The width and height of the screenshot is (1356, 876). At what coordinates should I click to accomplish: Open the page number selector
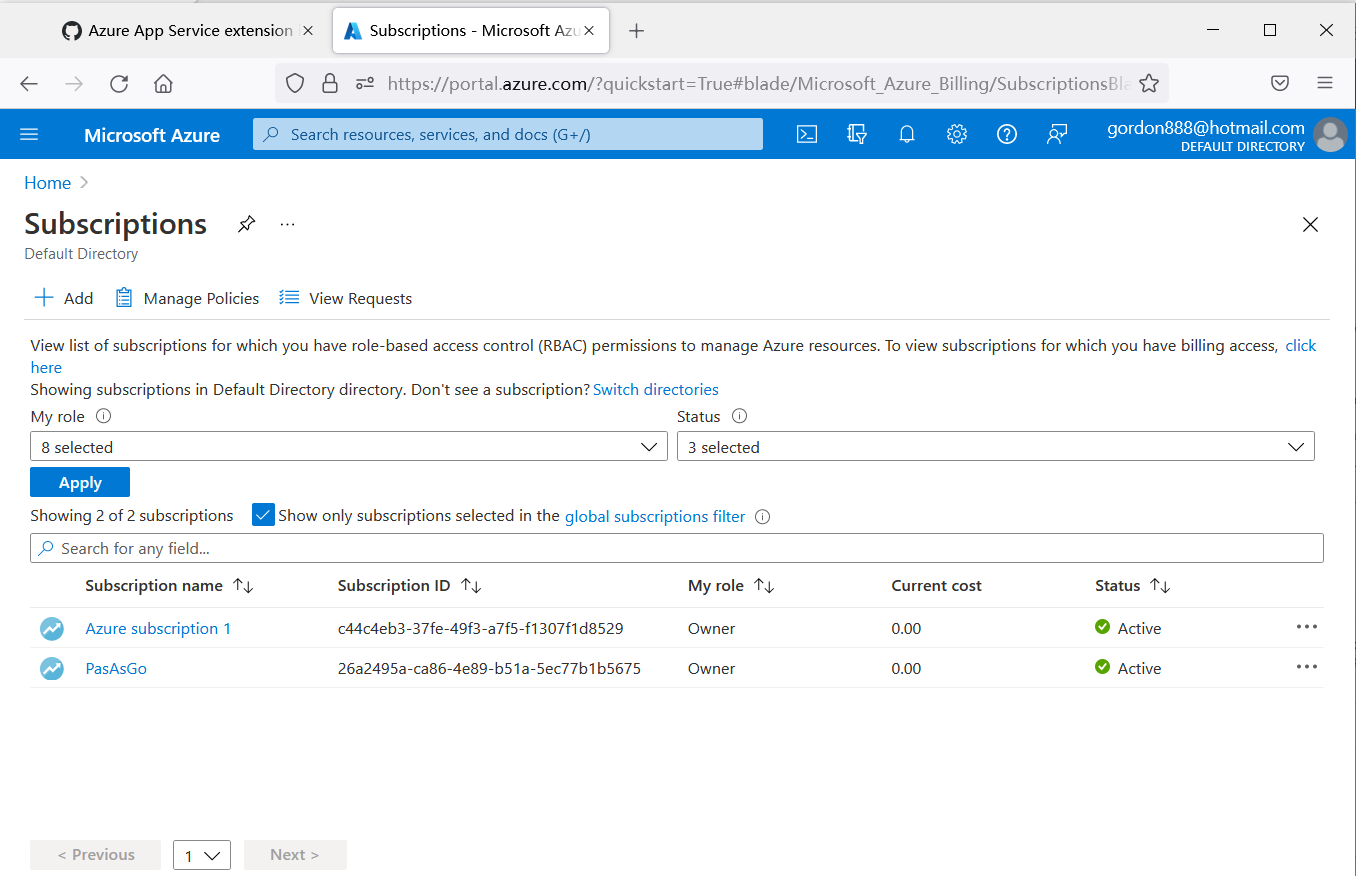tap(201, 854)
